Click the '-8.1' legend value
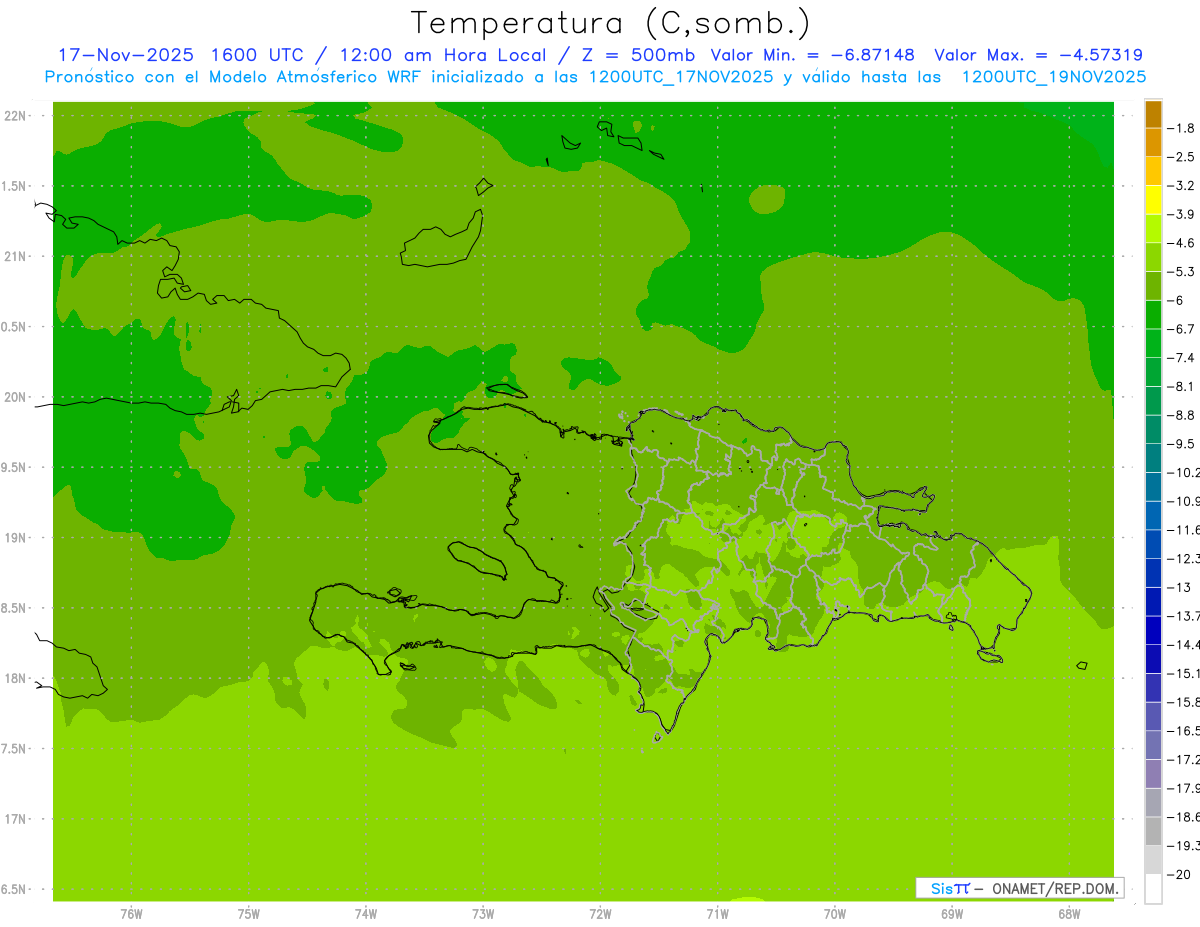Screen dimensions: 1200x927 pyautogui.click(x=1182, y=386)
